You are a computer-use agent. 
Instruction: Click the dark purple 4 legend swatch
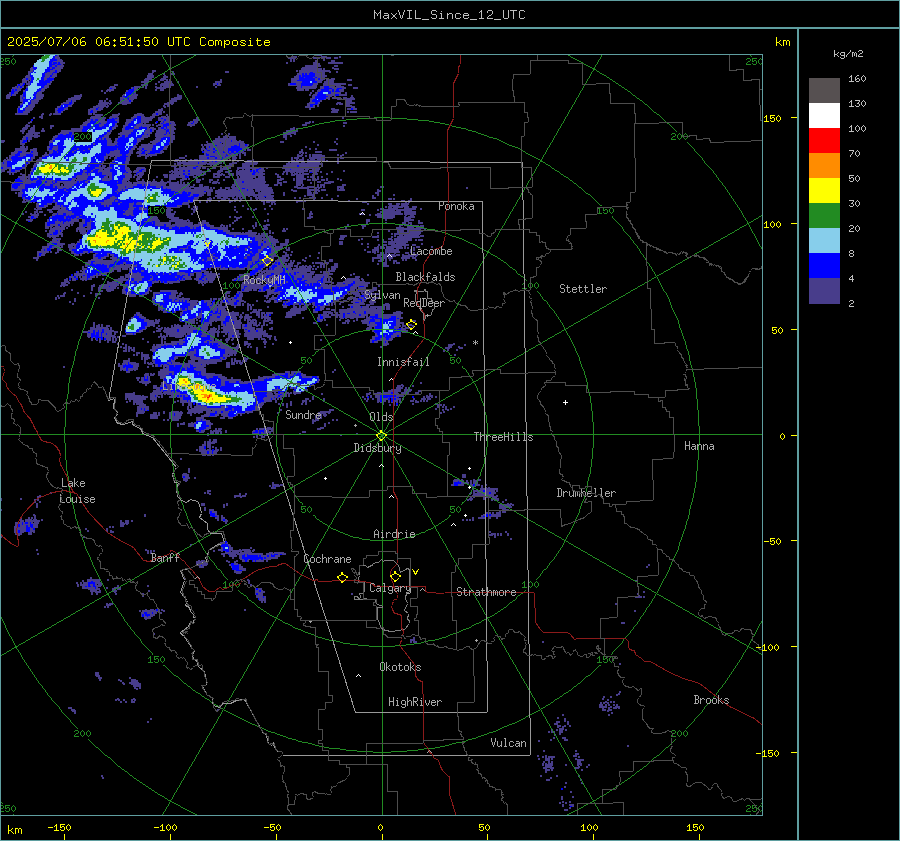824,291
